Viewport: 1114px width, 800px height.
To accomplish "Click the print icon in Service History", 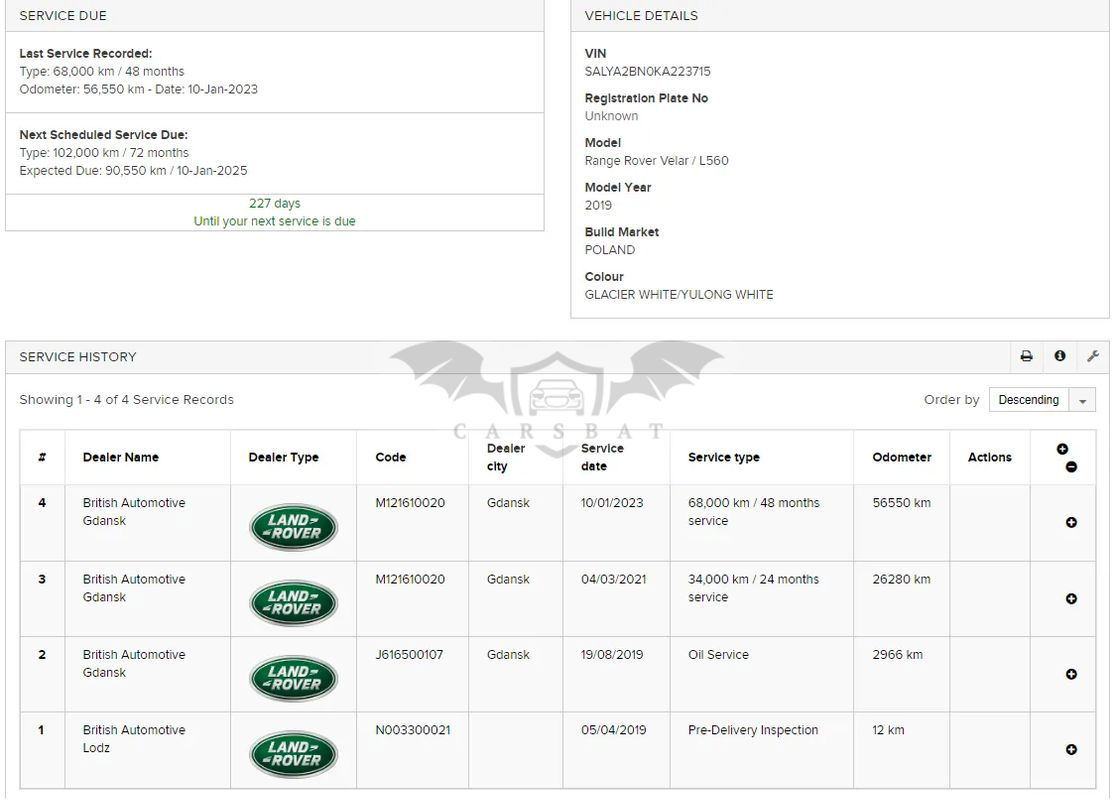I will click(x=1026, y=356).
